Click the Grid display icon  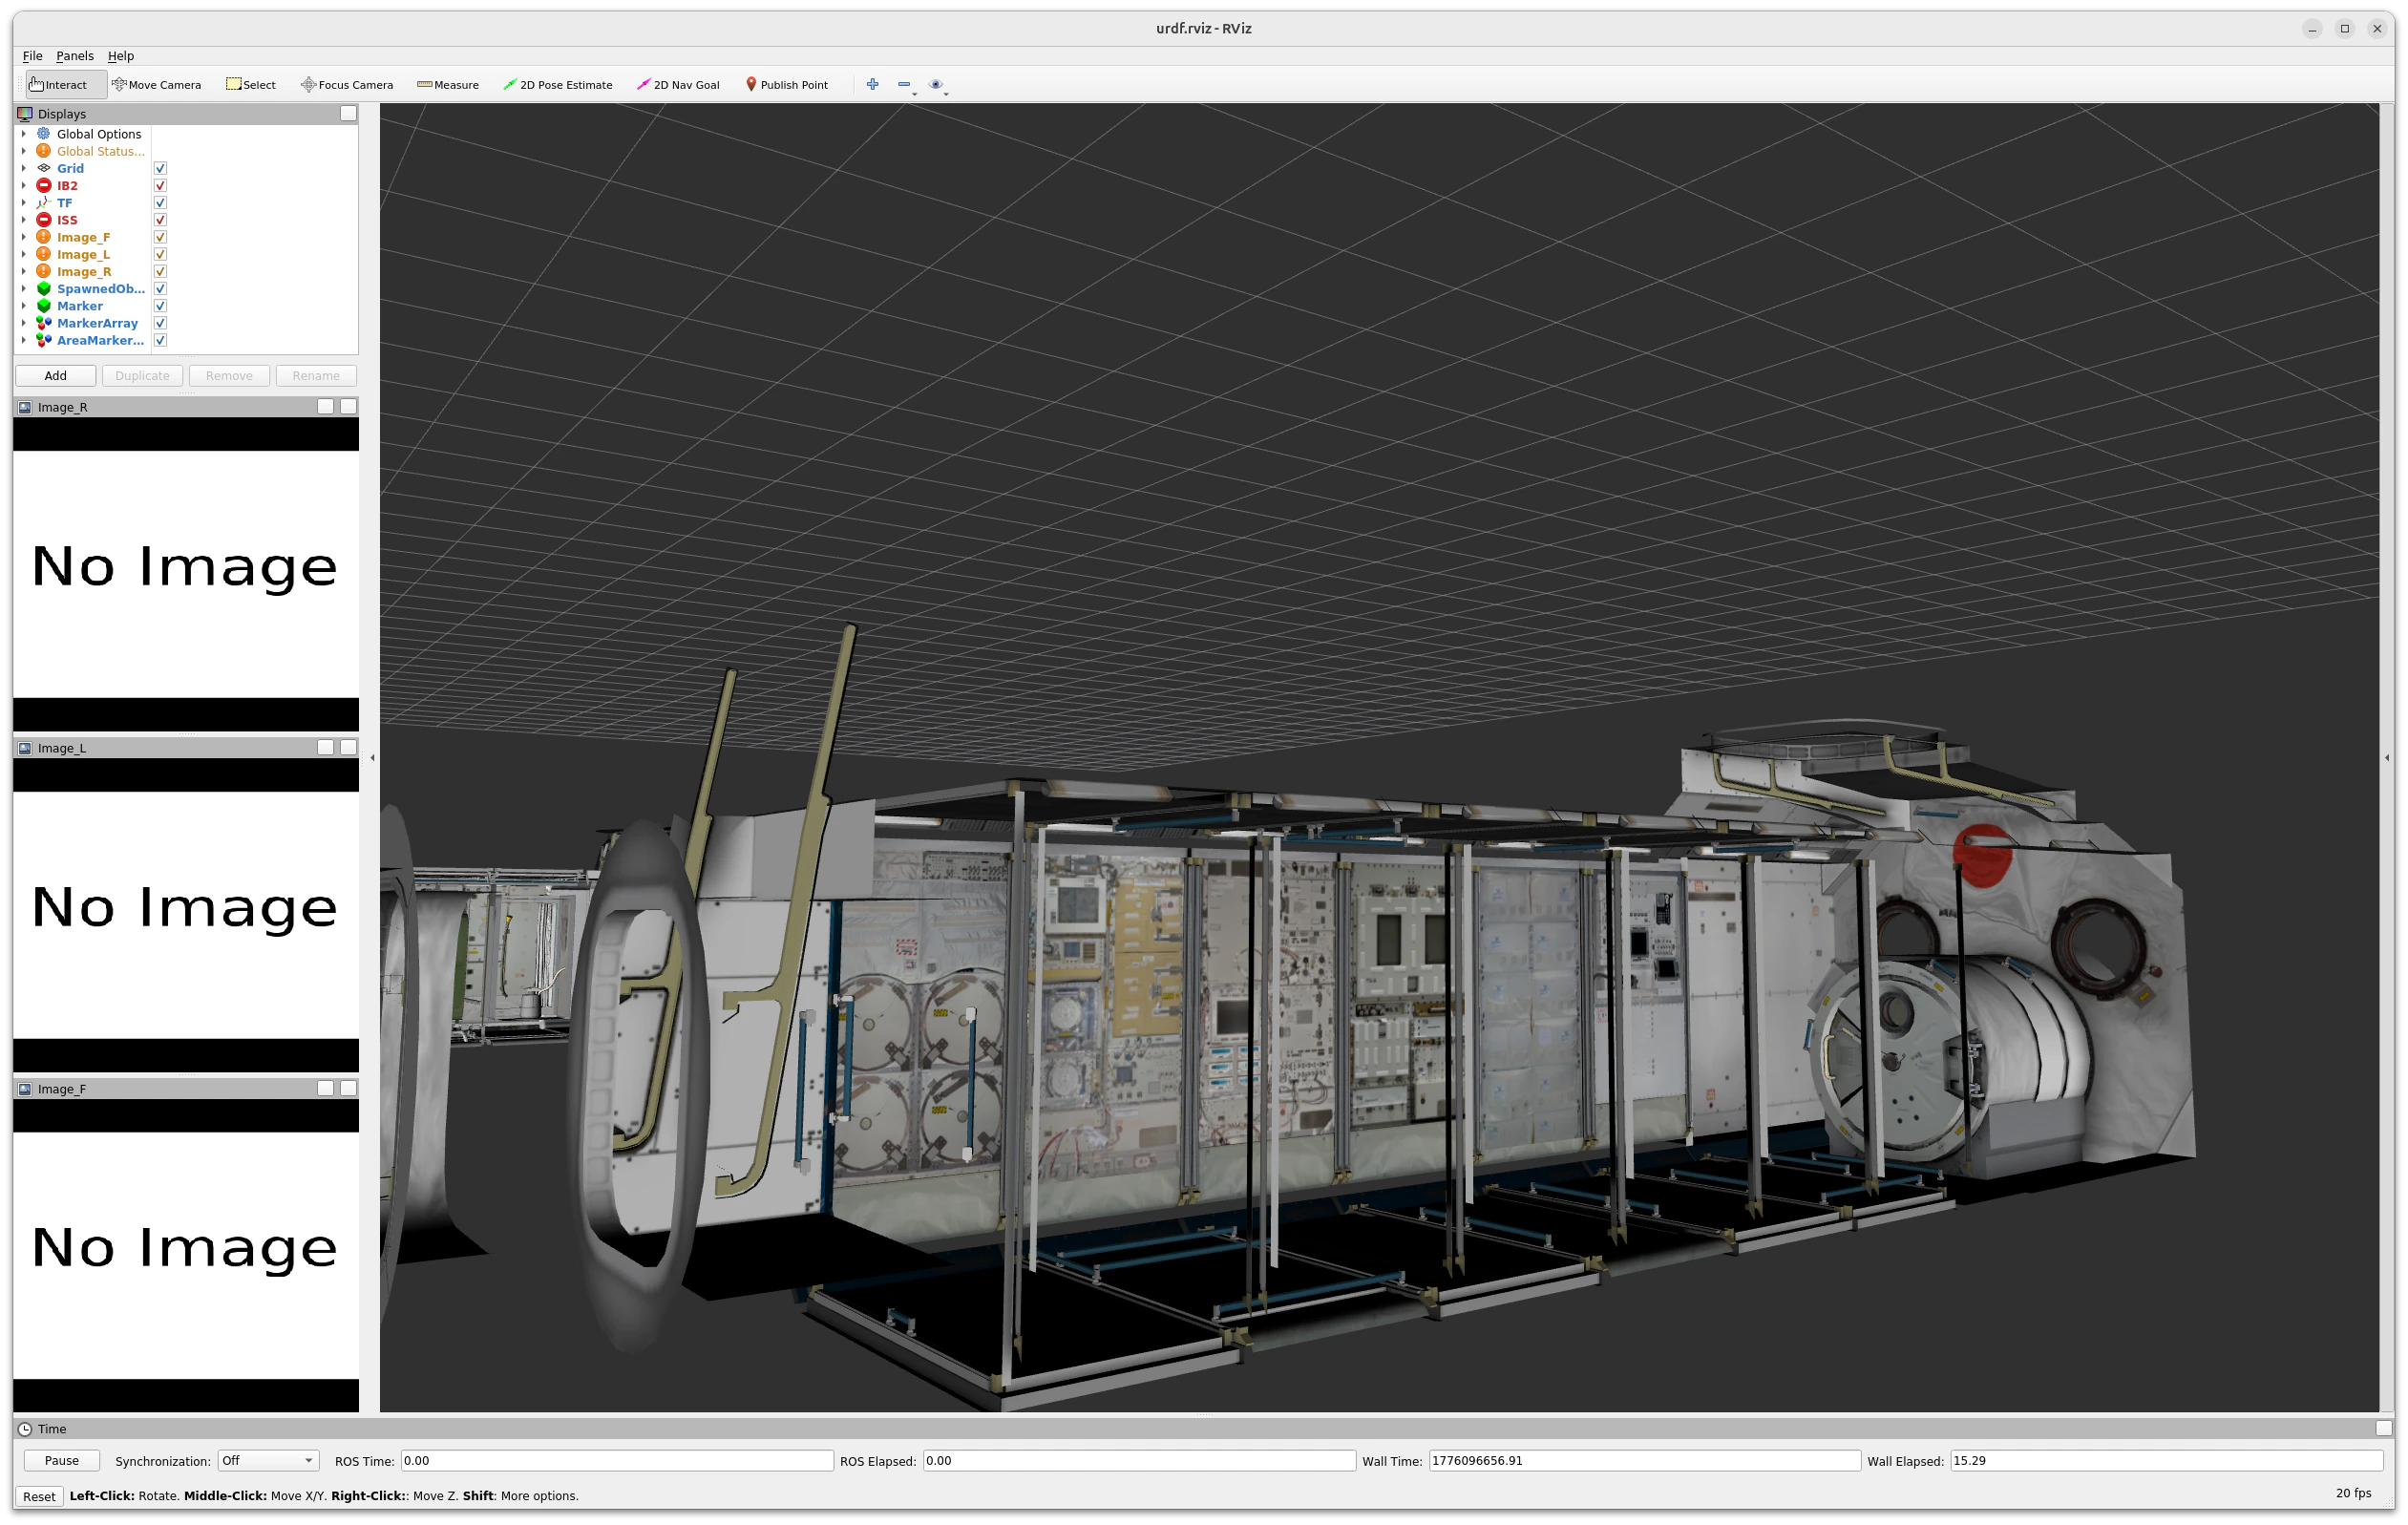click(44, 168)
